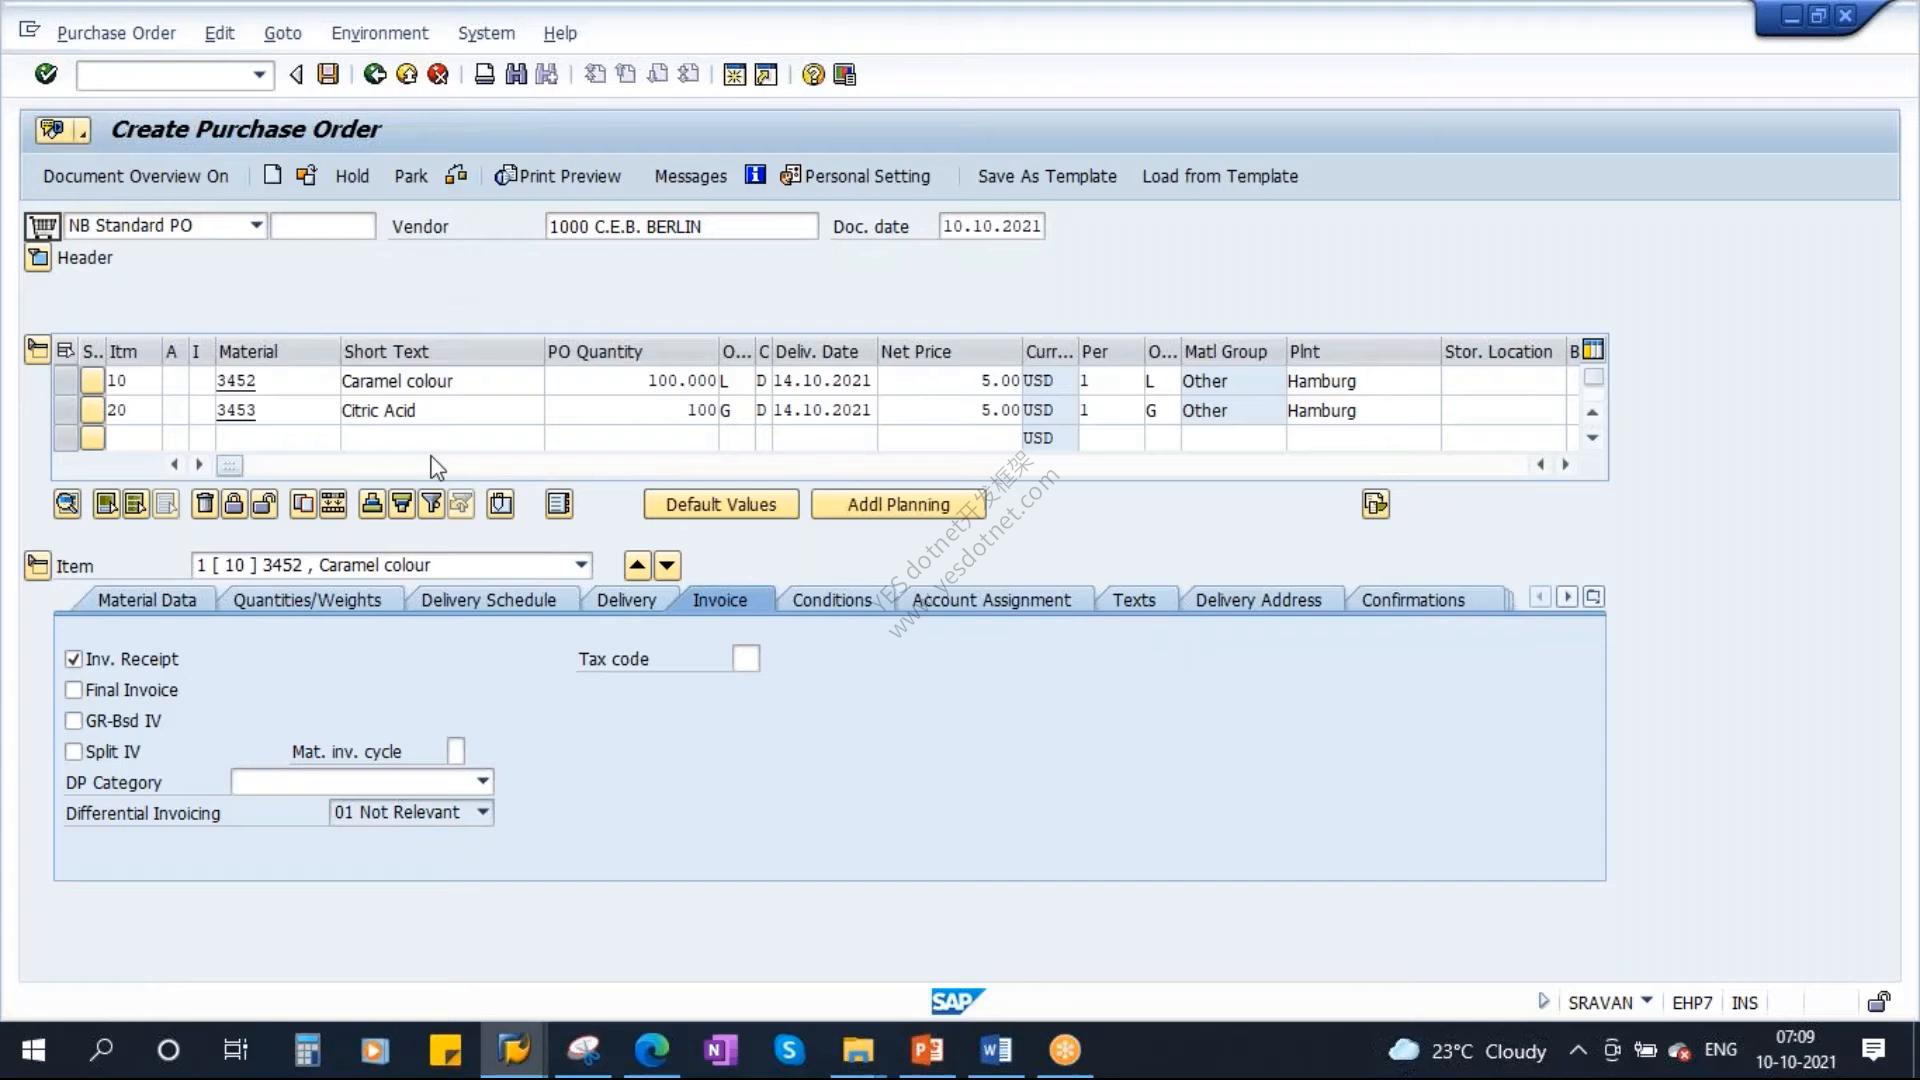The image size is (1920, 1080).
Task: Click Document Overview On
Action: (136, 176)
